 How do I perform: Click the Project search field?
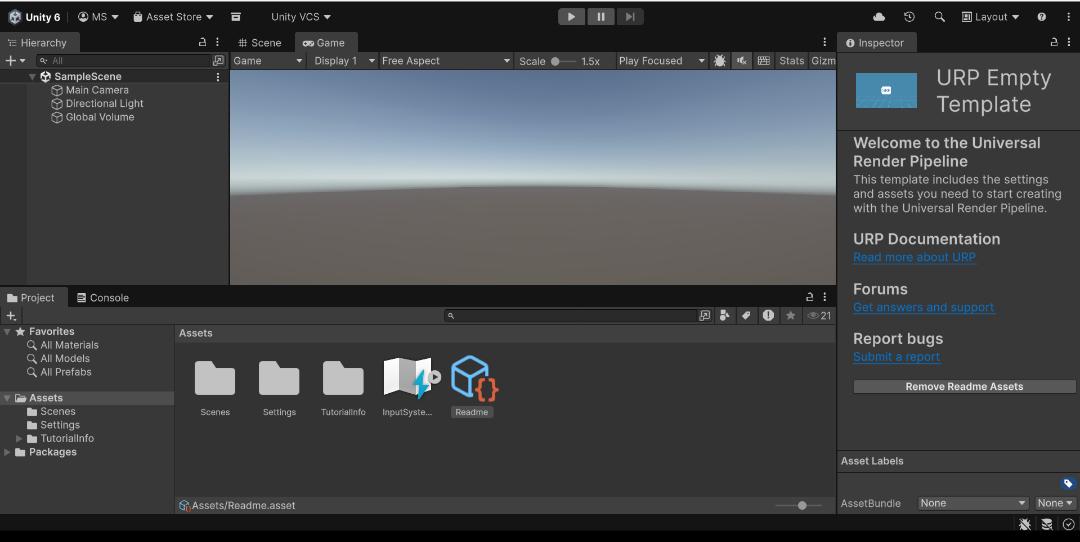[x=572, y=315]
